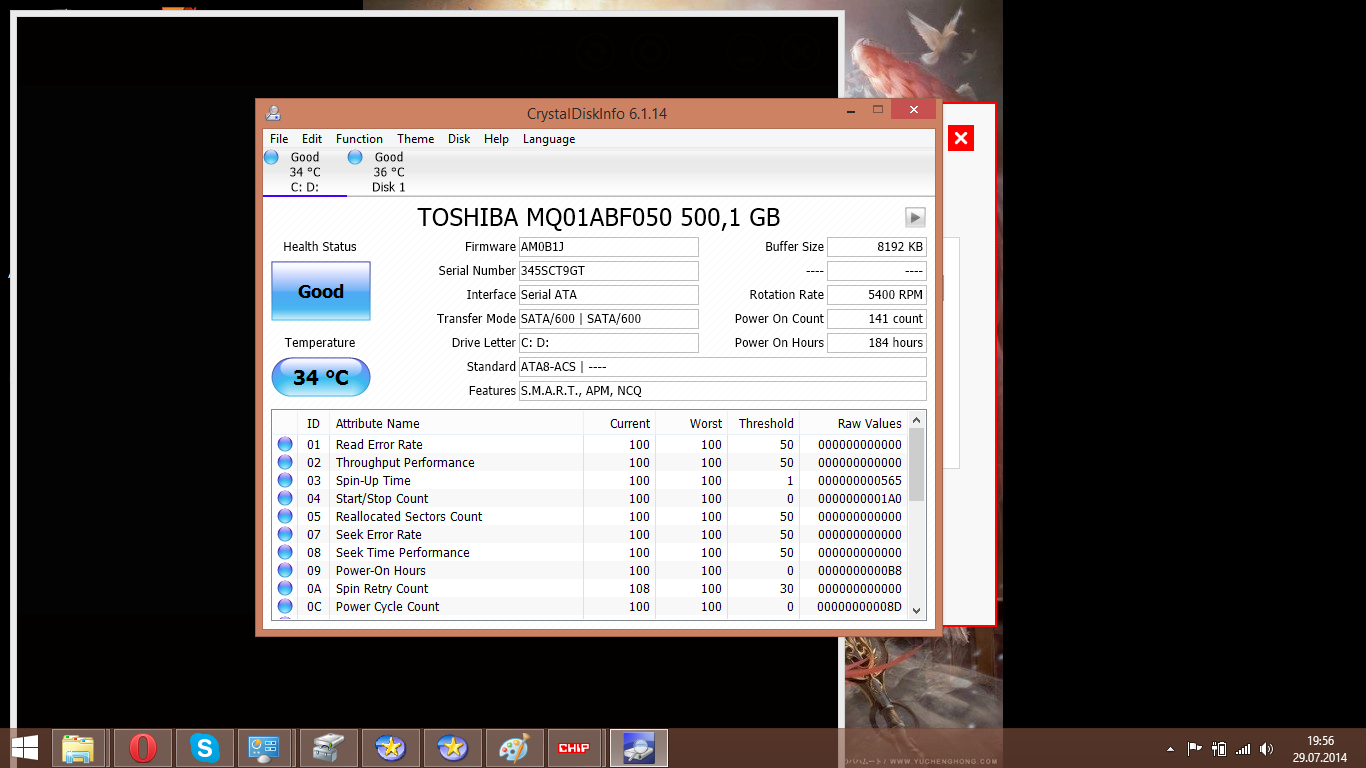The image size is (1366, 768).
Task: Select the Reallocated Sectors Count row name
Action: pos(409,516)
